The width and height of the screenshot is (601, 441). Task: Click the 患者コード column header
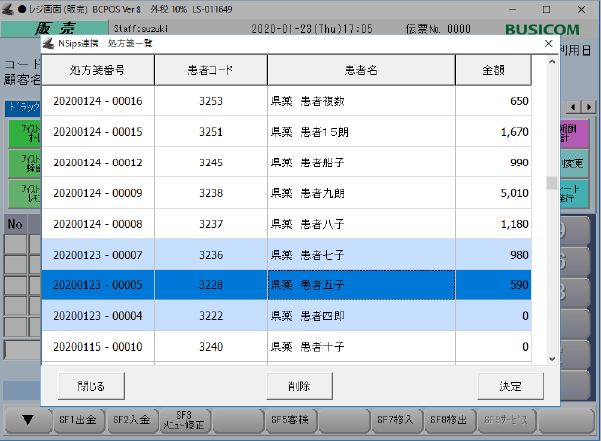pyautogui.click(x=210, y=70)
